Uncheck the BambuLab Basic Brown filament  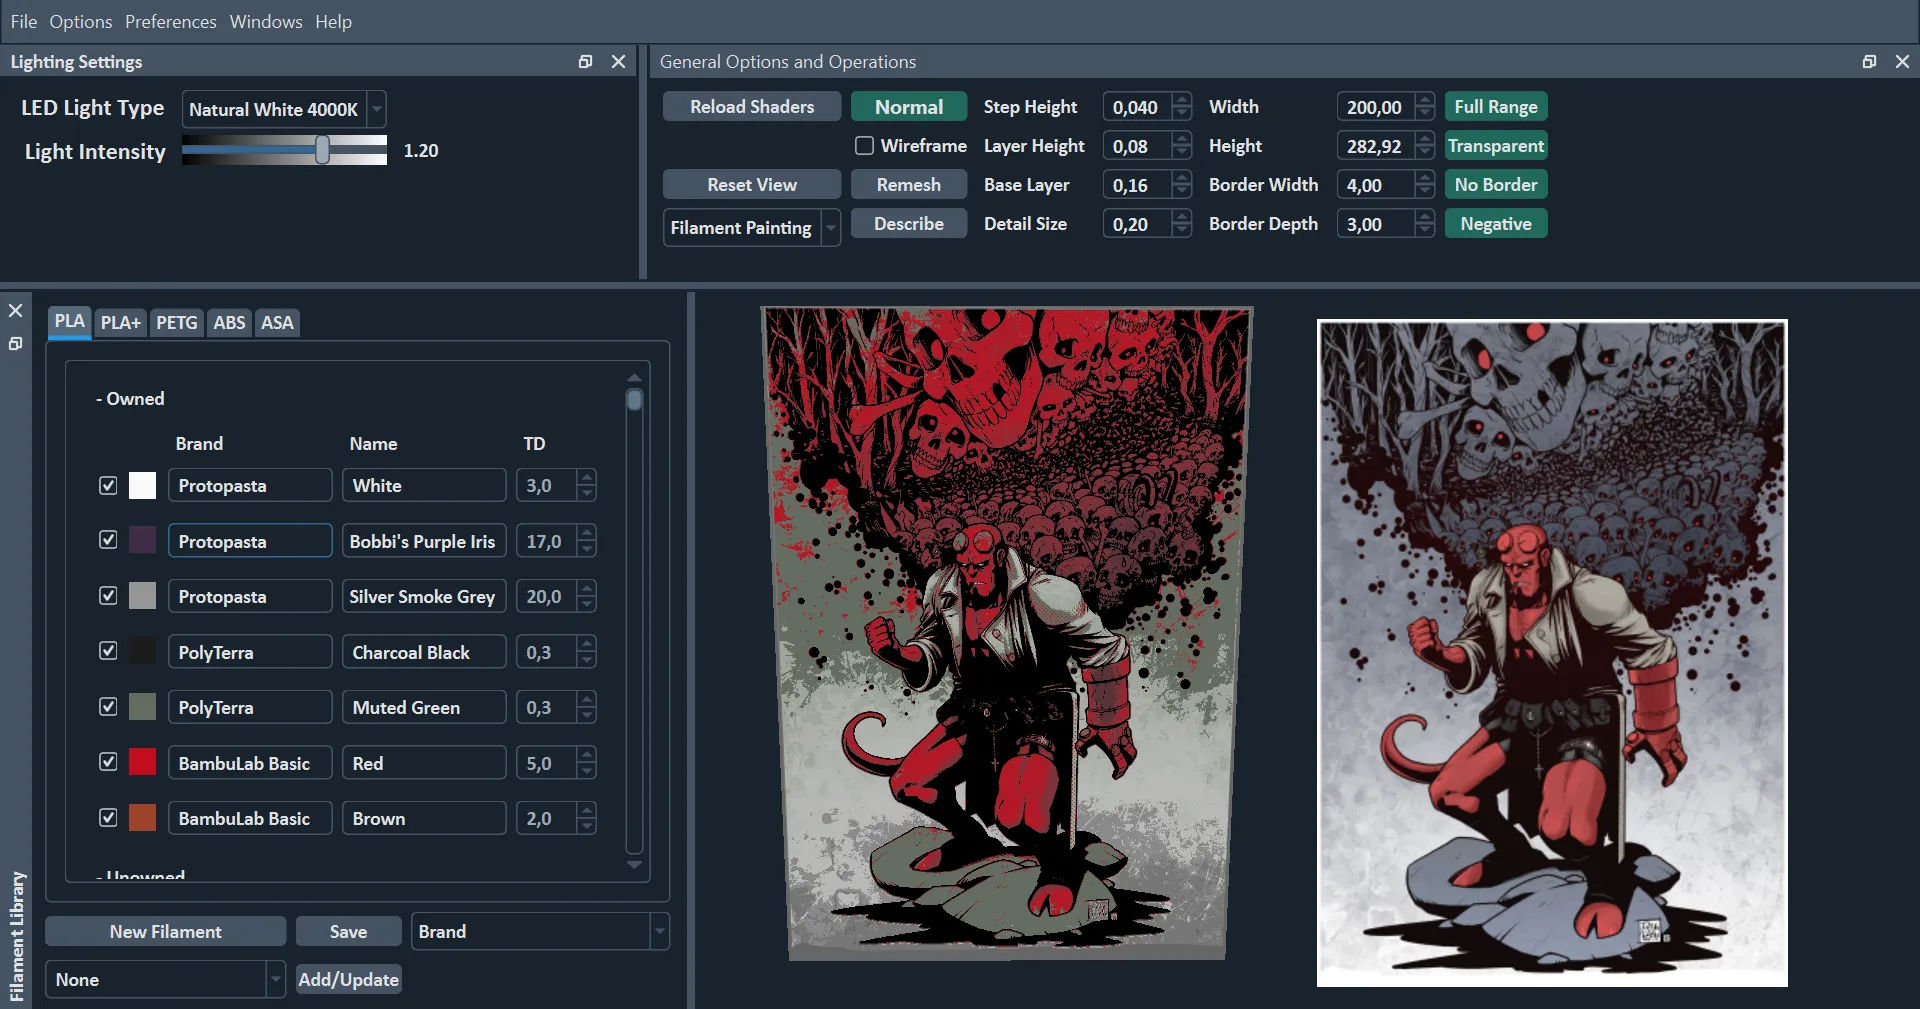coord(108,818)
